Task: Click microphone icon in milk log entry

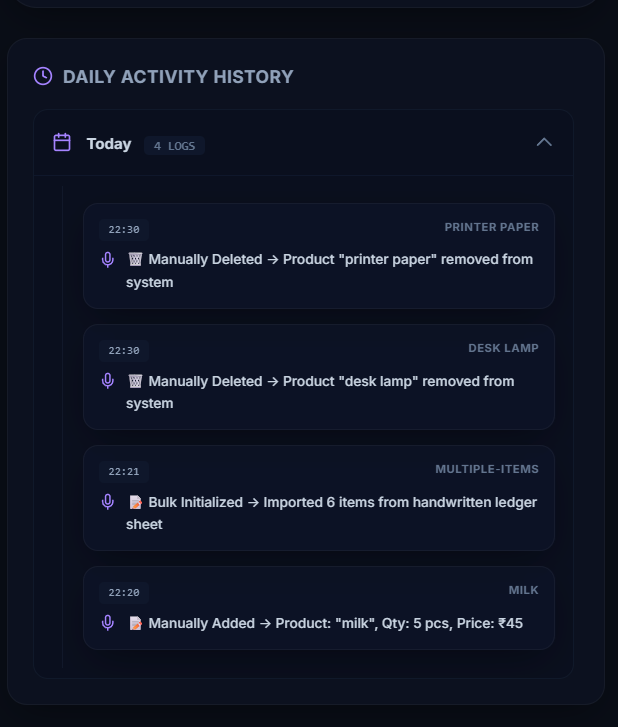Action: click(x=108, y=623)
